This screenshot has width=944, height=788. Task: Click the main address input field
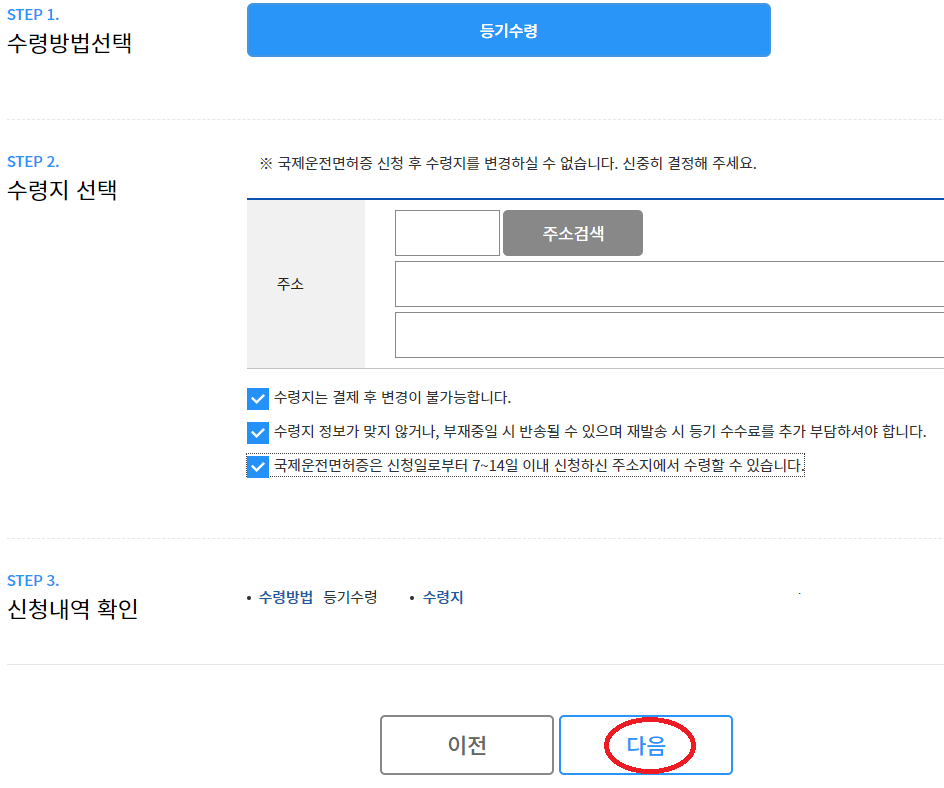click(669, 284)
